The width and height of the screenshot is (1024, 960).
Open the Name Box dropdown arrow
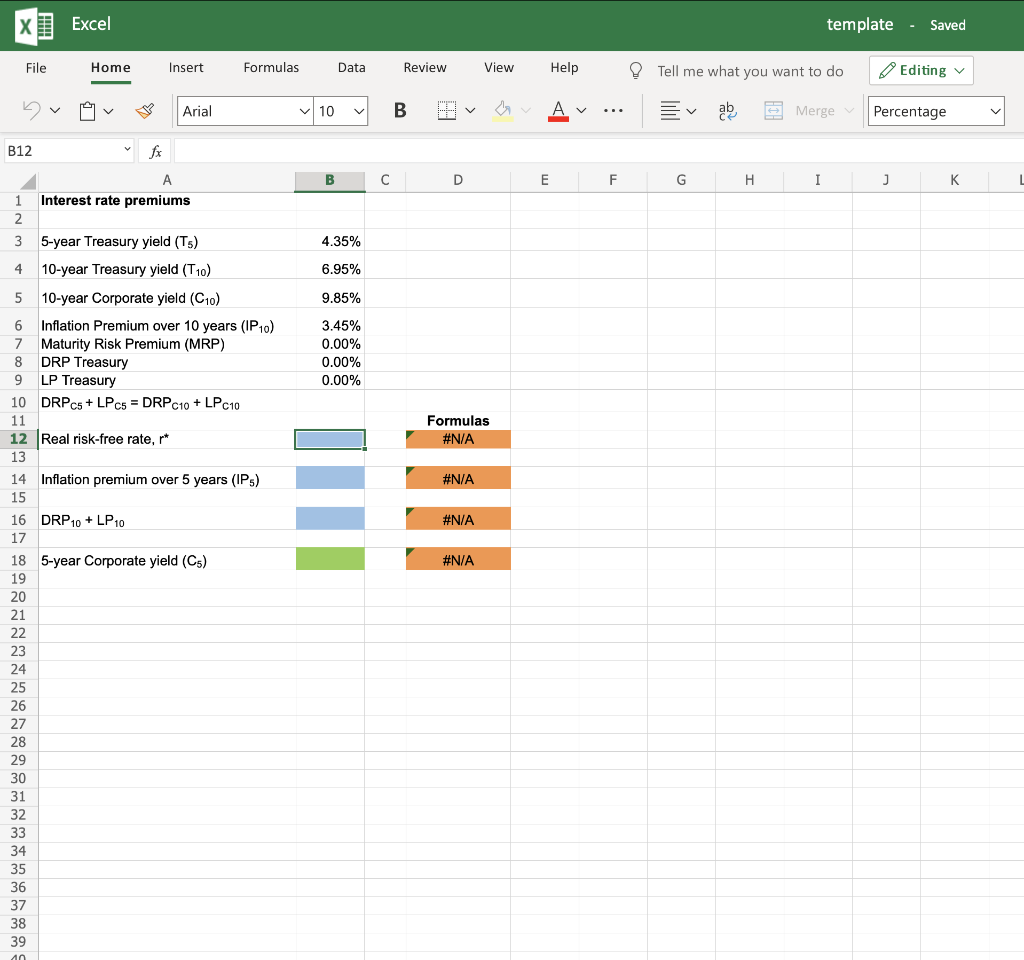(x=127, y=150)
